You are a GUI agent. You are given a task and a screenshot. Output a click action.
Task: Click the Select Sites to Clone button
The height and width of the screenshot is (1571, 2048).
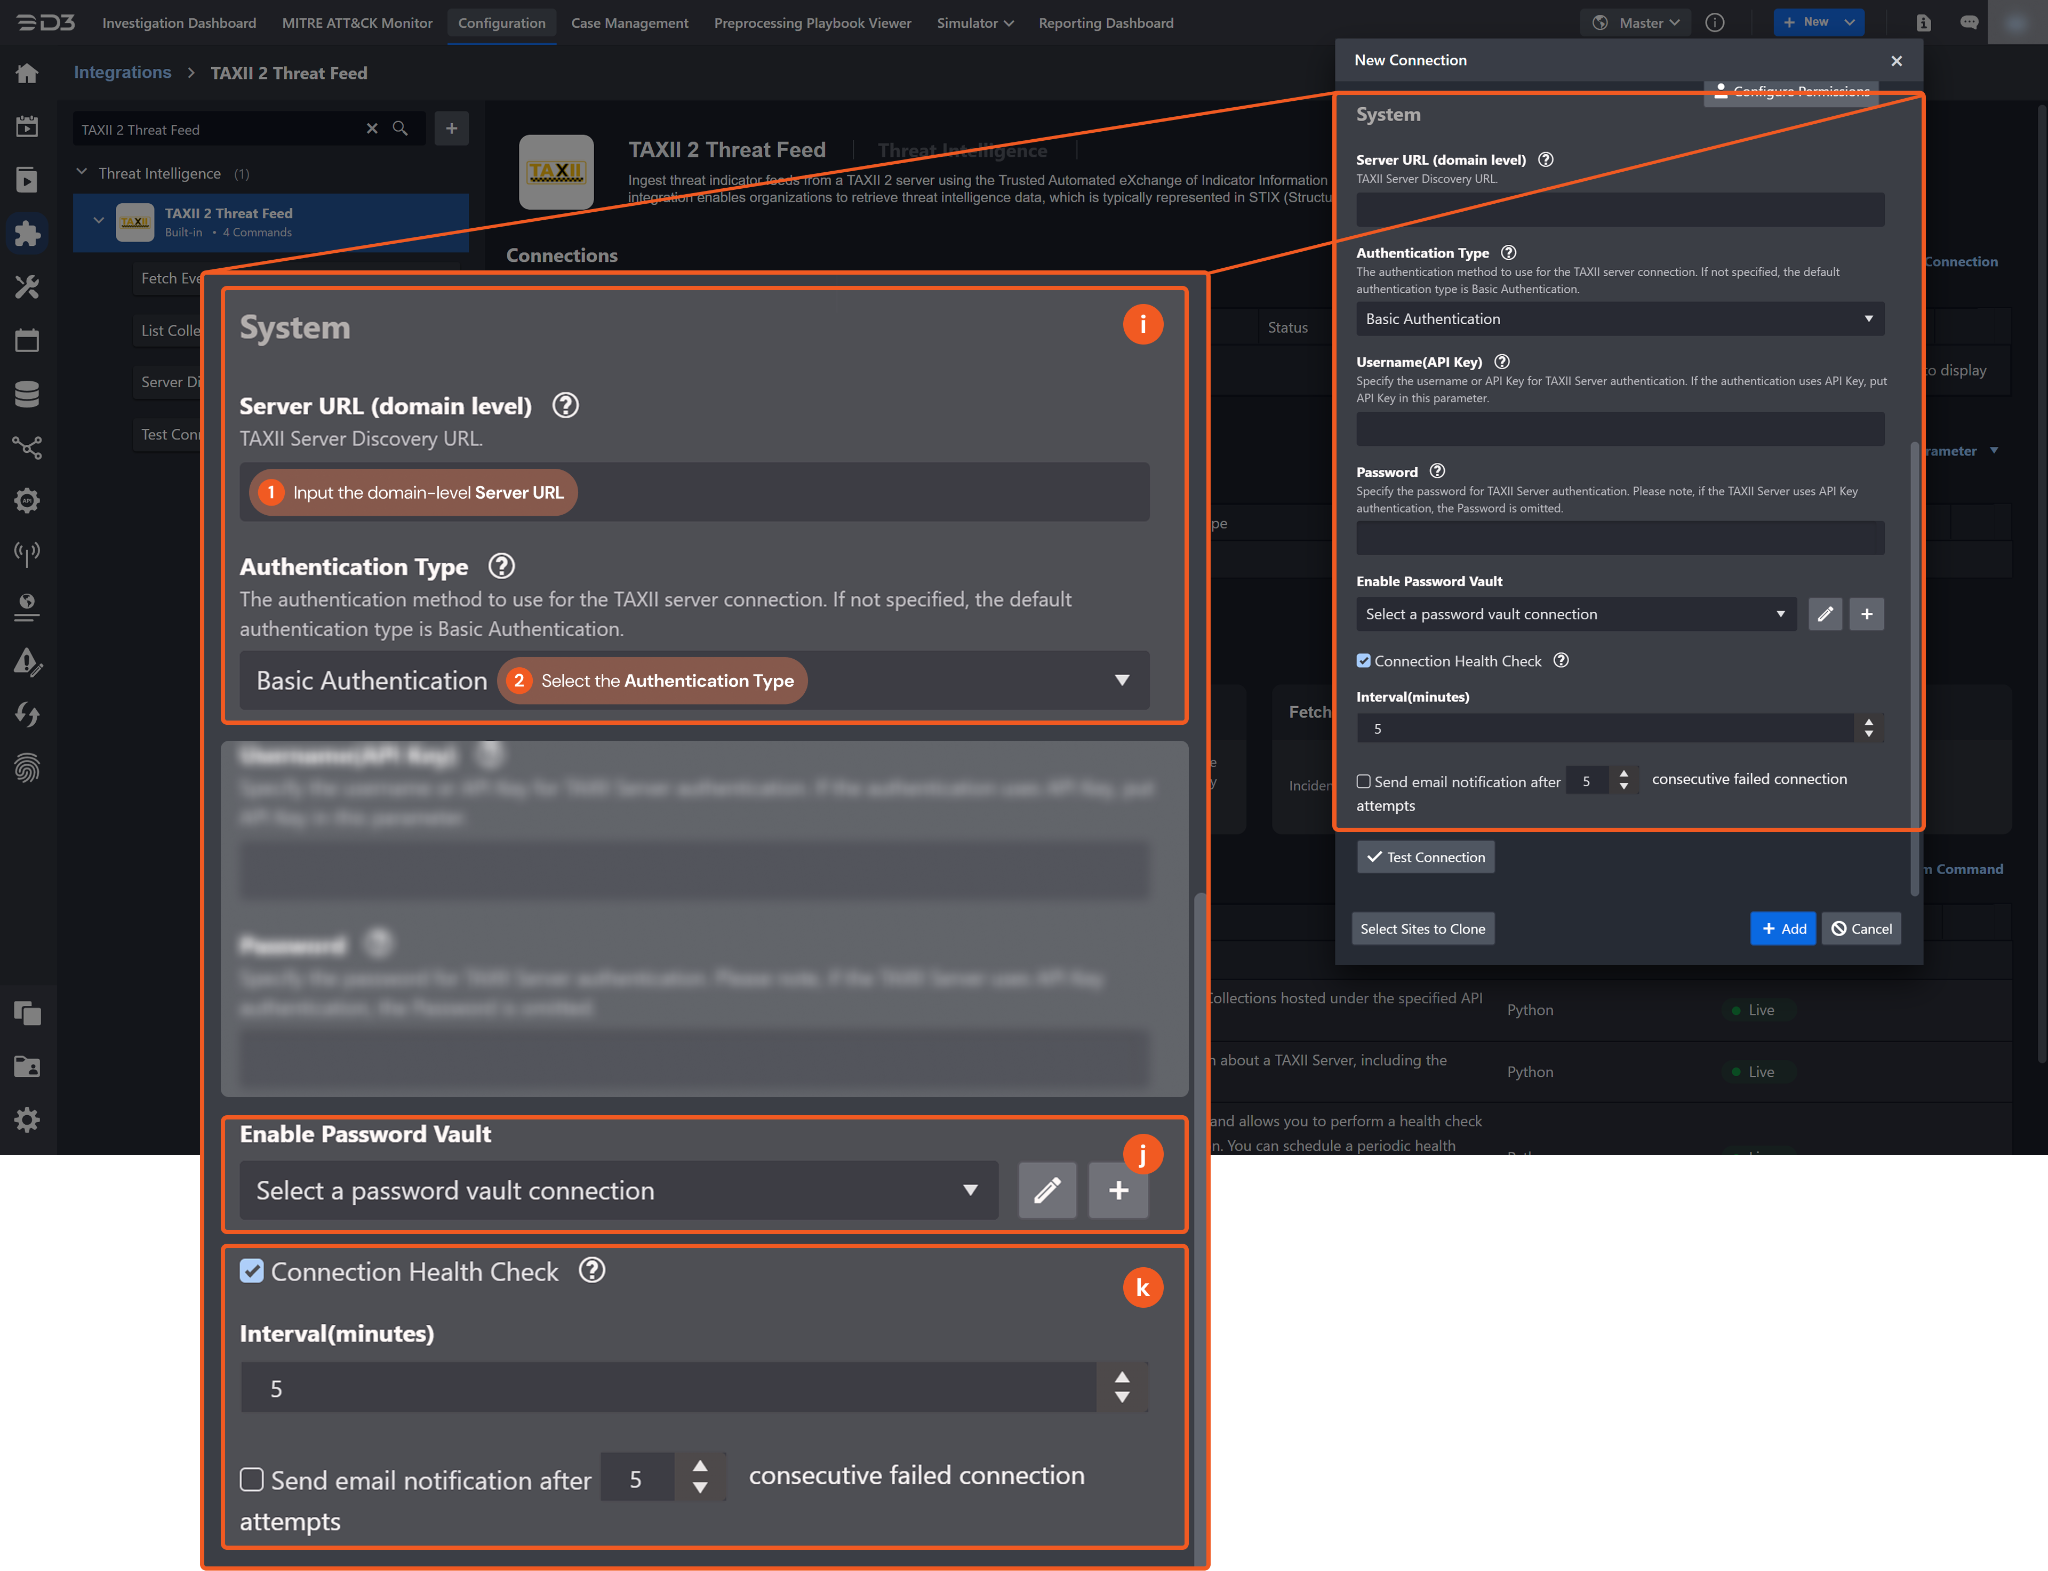click(x=1422, y=929)
